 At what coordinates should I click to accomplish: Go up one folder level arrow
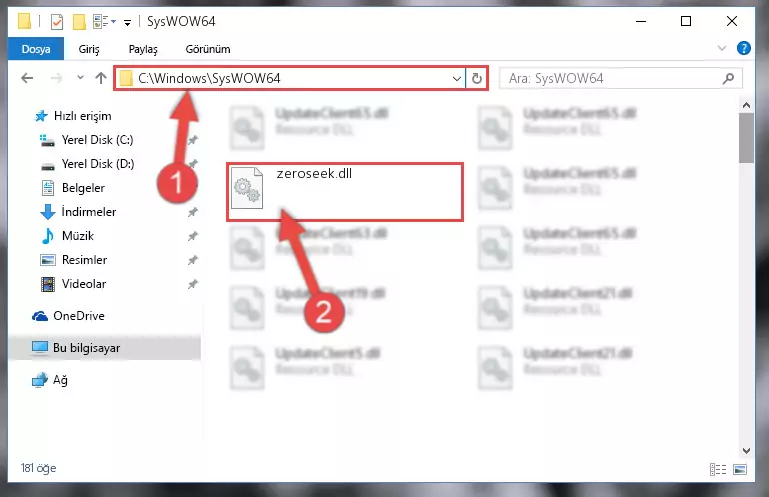coord(101,78)
